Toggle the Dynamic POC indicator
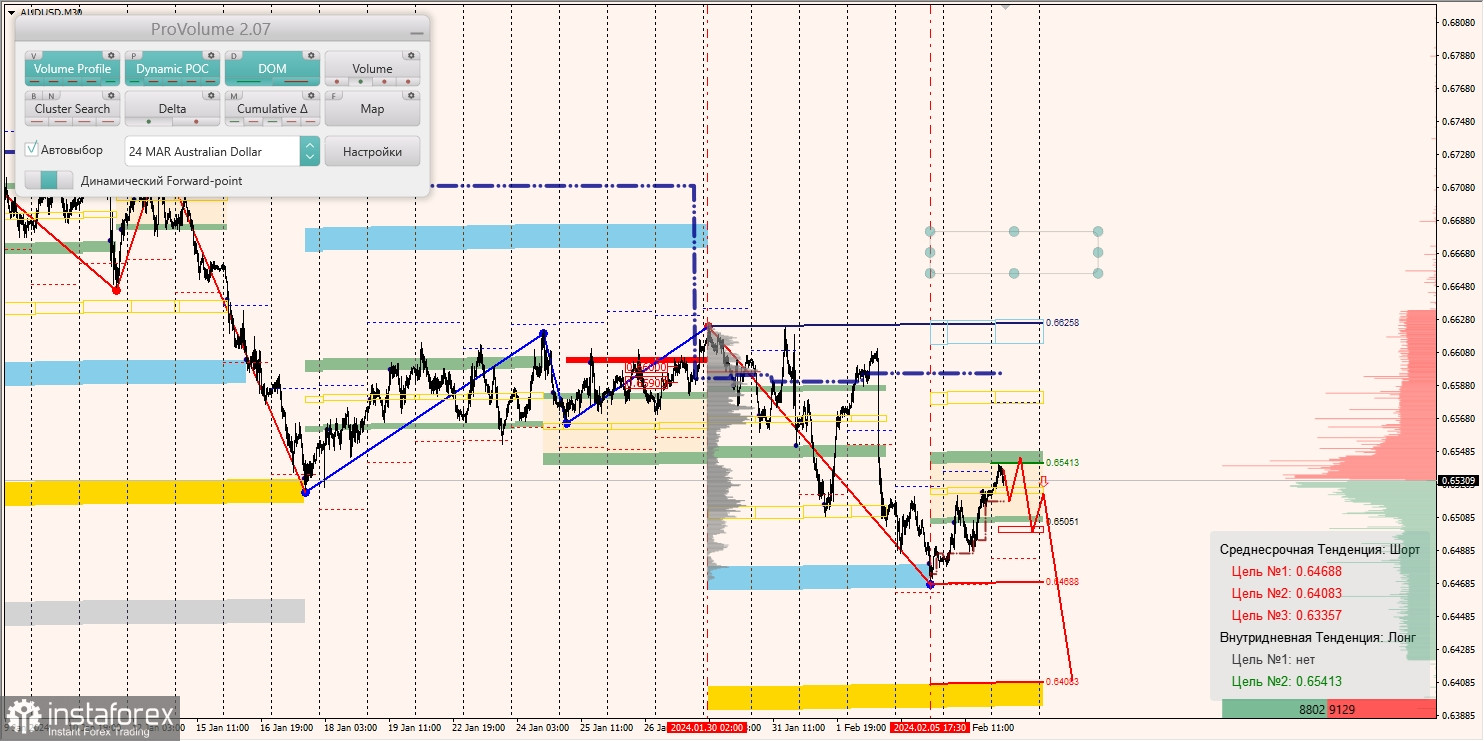The image size is (1484, 741). [x=172, y=68]
